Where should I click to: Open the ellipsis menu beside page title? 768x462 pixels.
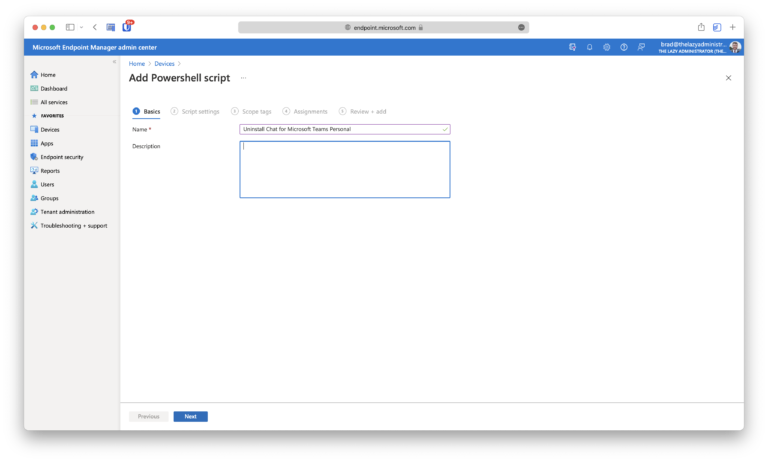pyautogui.click(x=243, y=78)
